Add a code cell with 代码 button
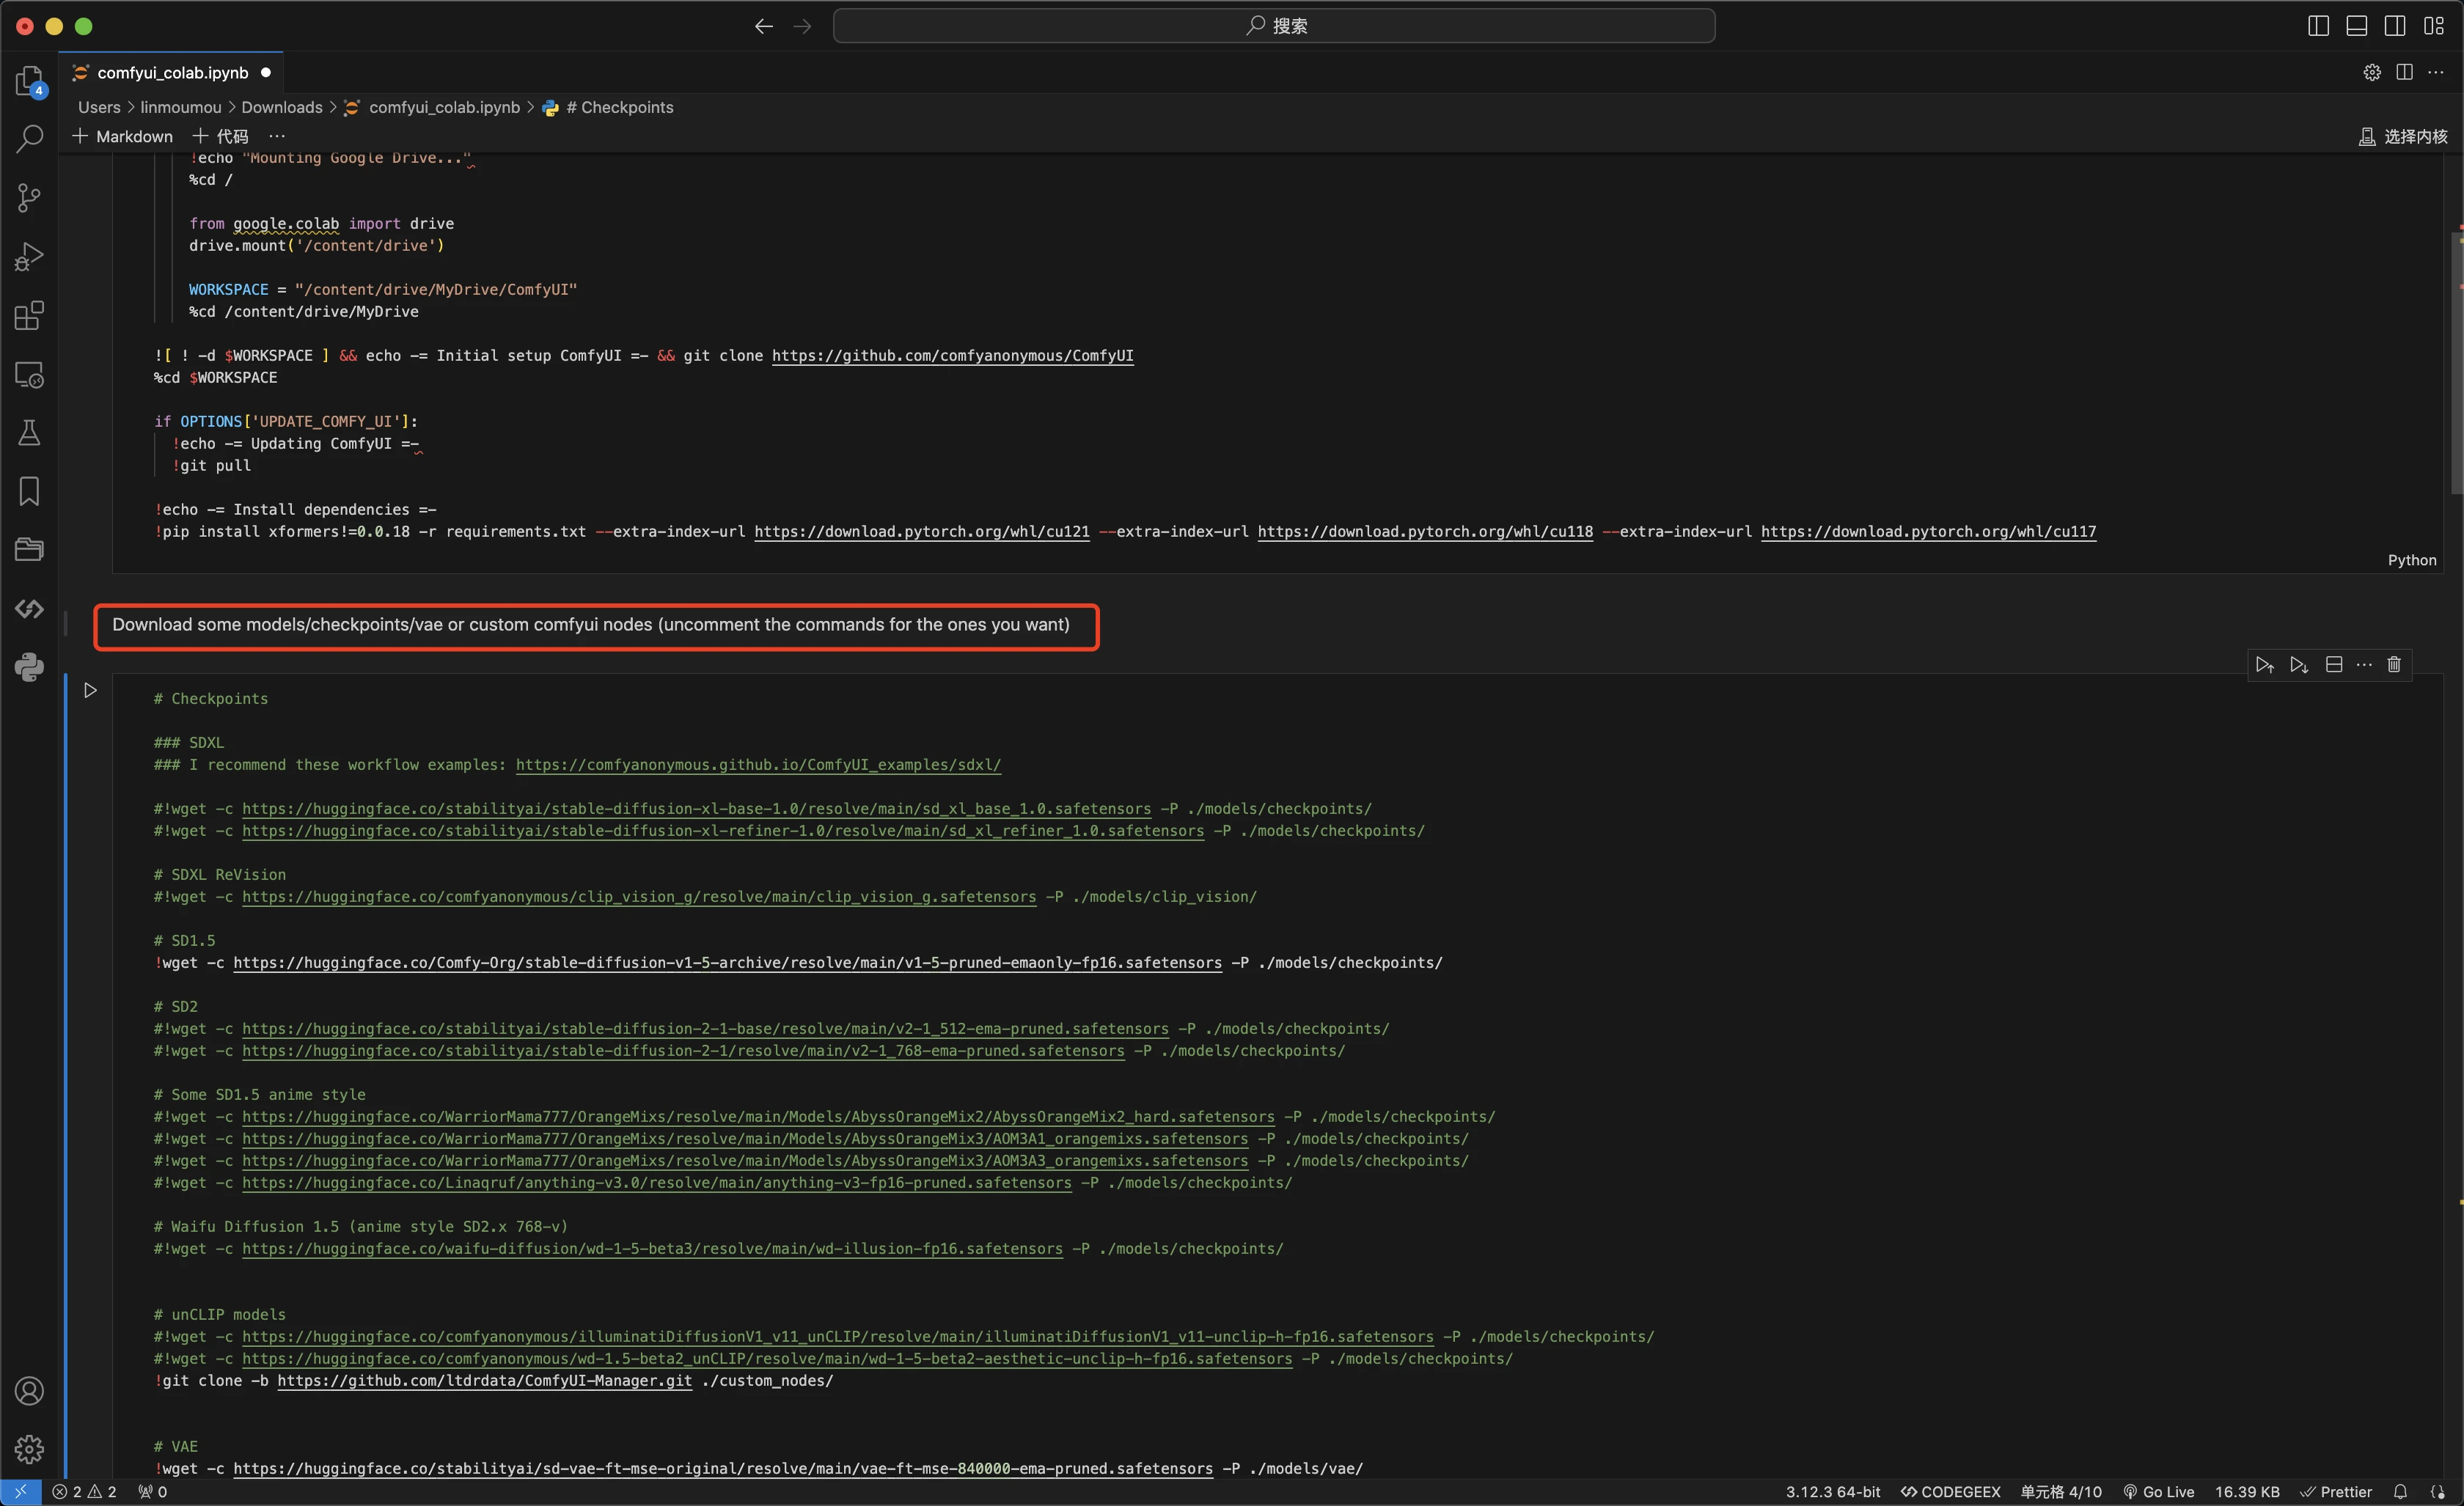This screenshot has height=1506, width=2464. pyautogui.click(x=220, y=136)
